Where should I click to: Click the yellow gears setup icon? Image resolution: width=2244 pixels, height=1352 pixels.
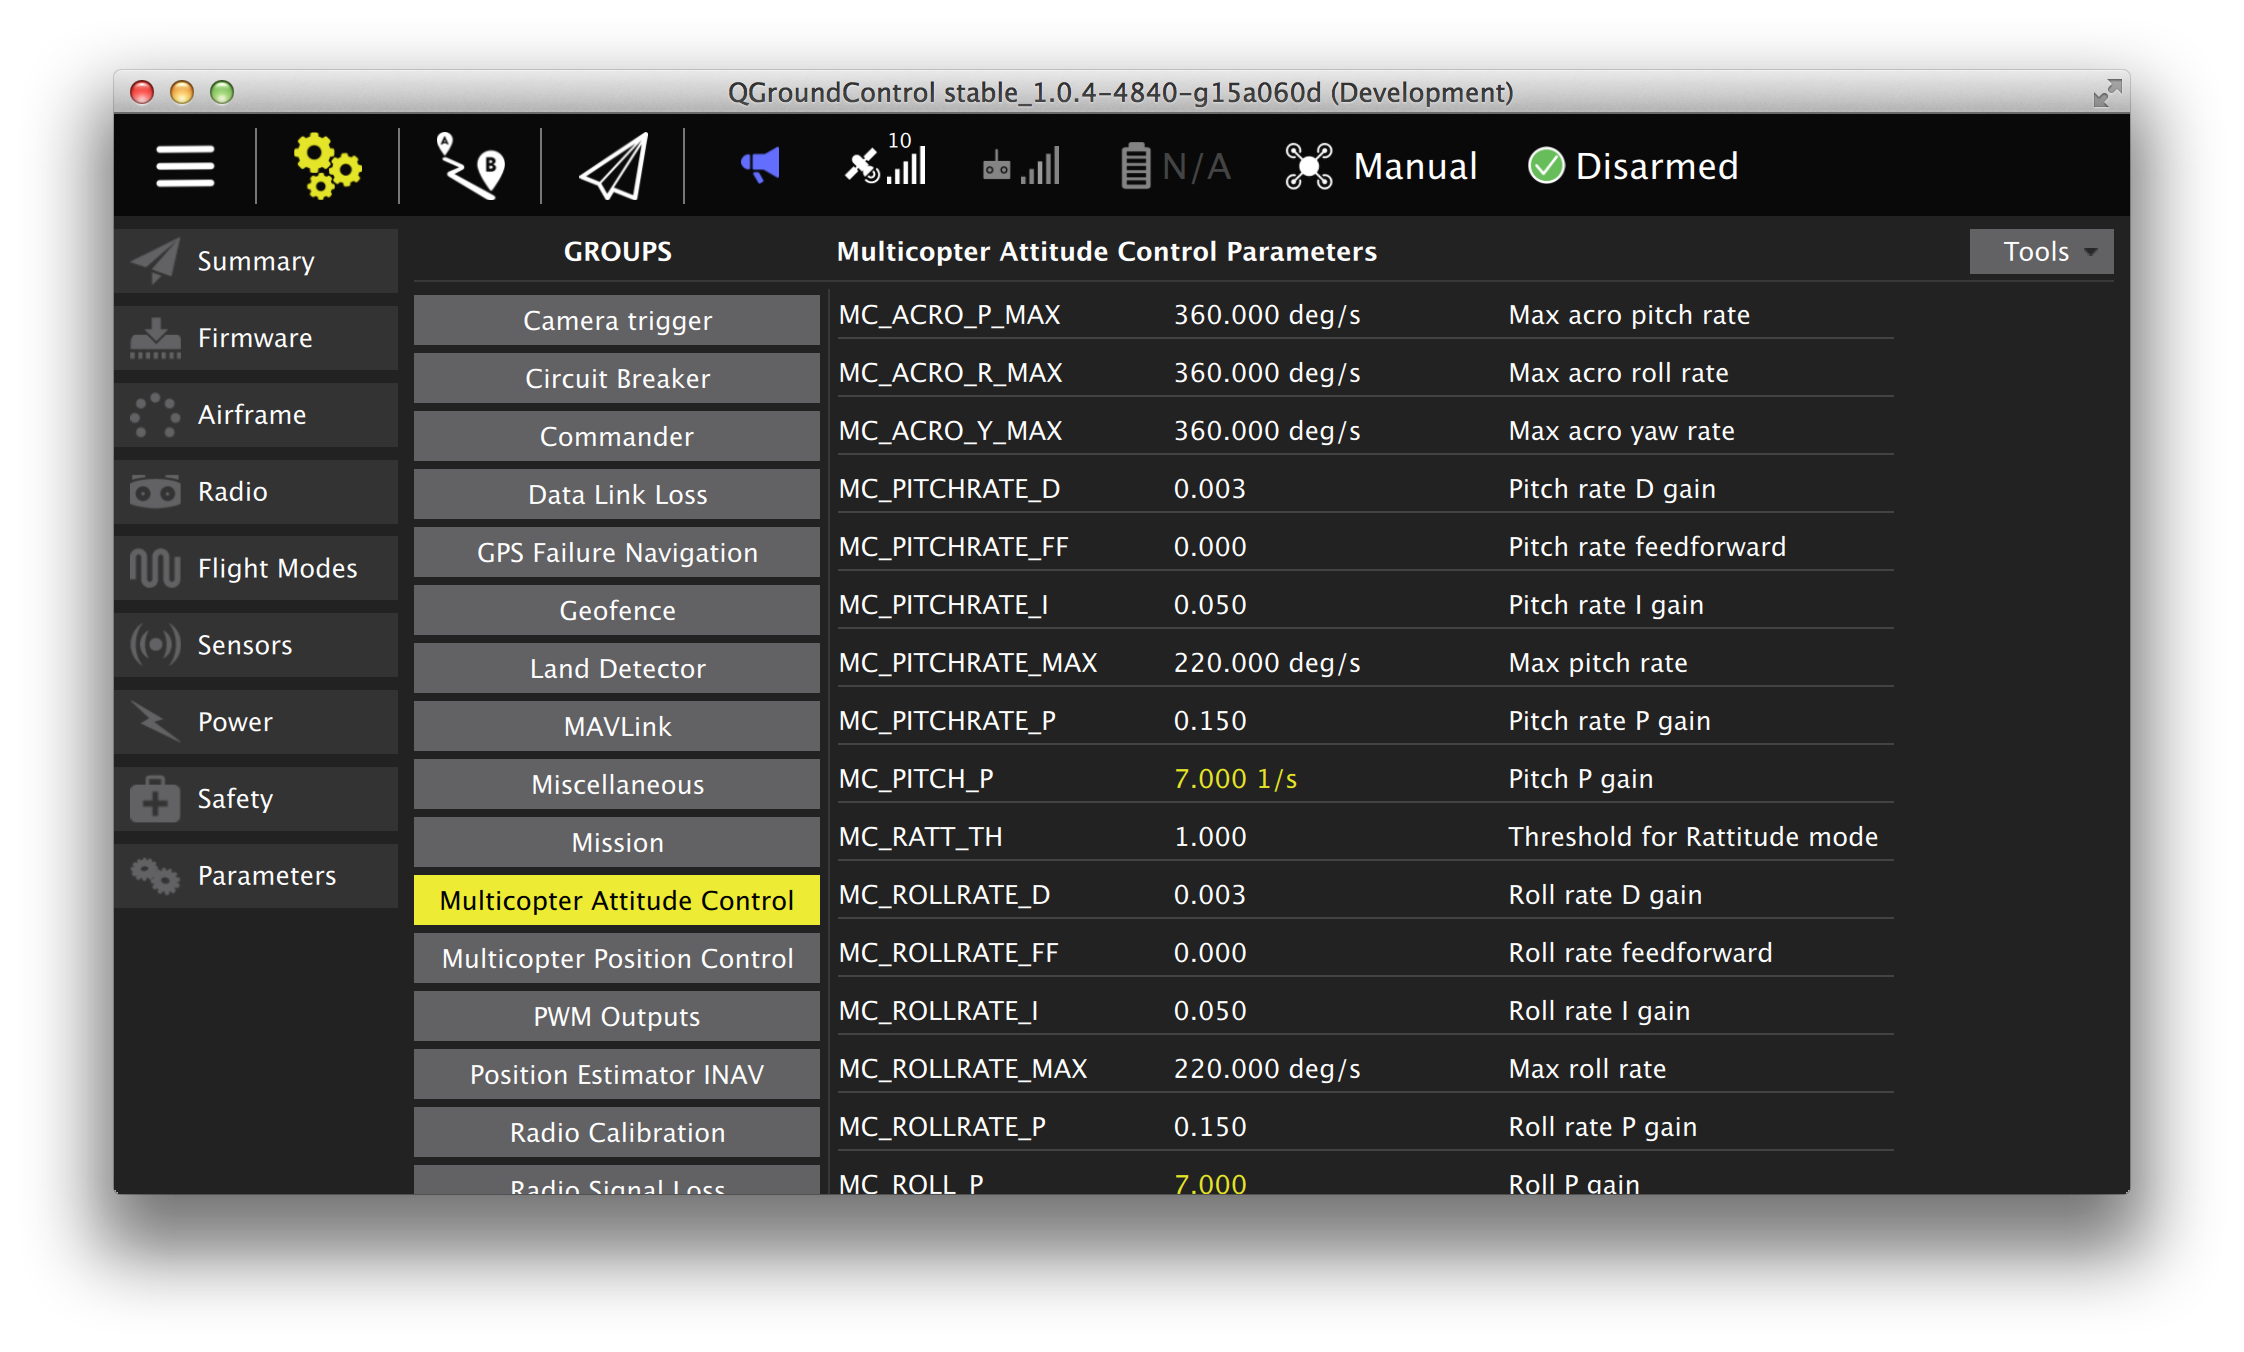(x=327, y=166)
